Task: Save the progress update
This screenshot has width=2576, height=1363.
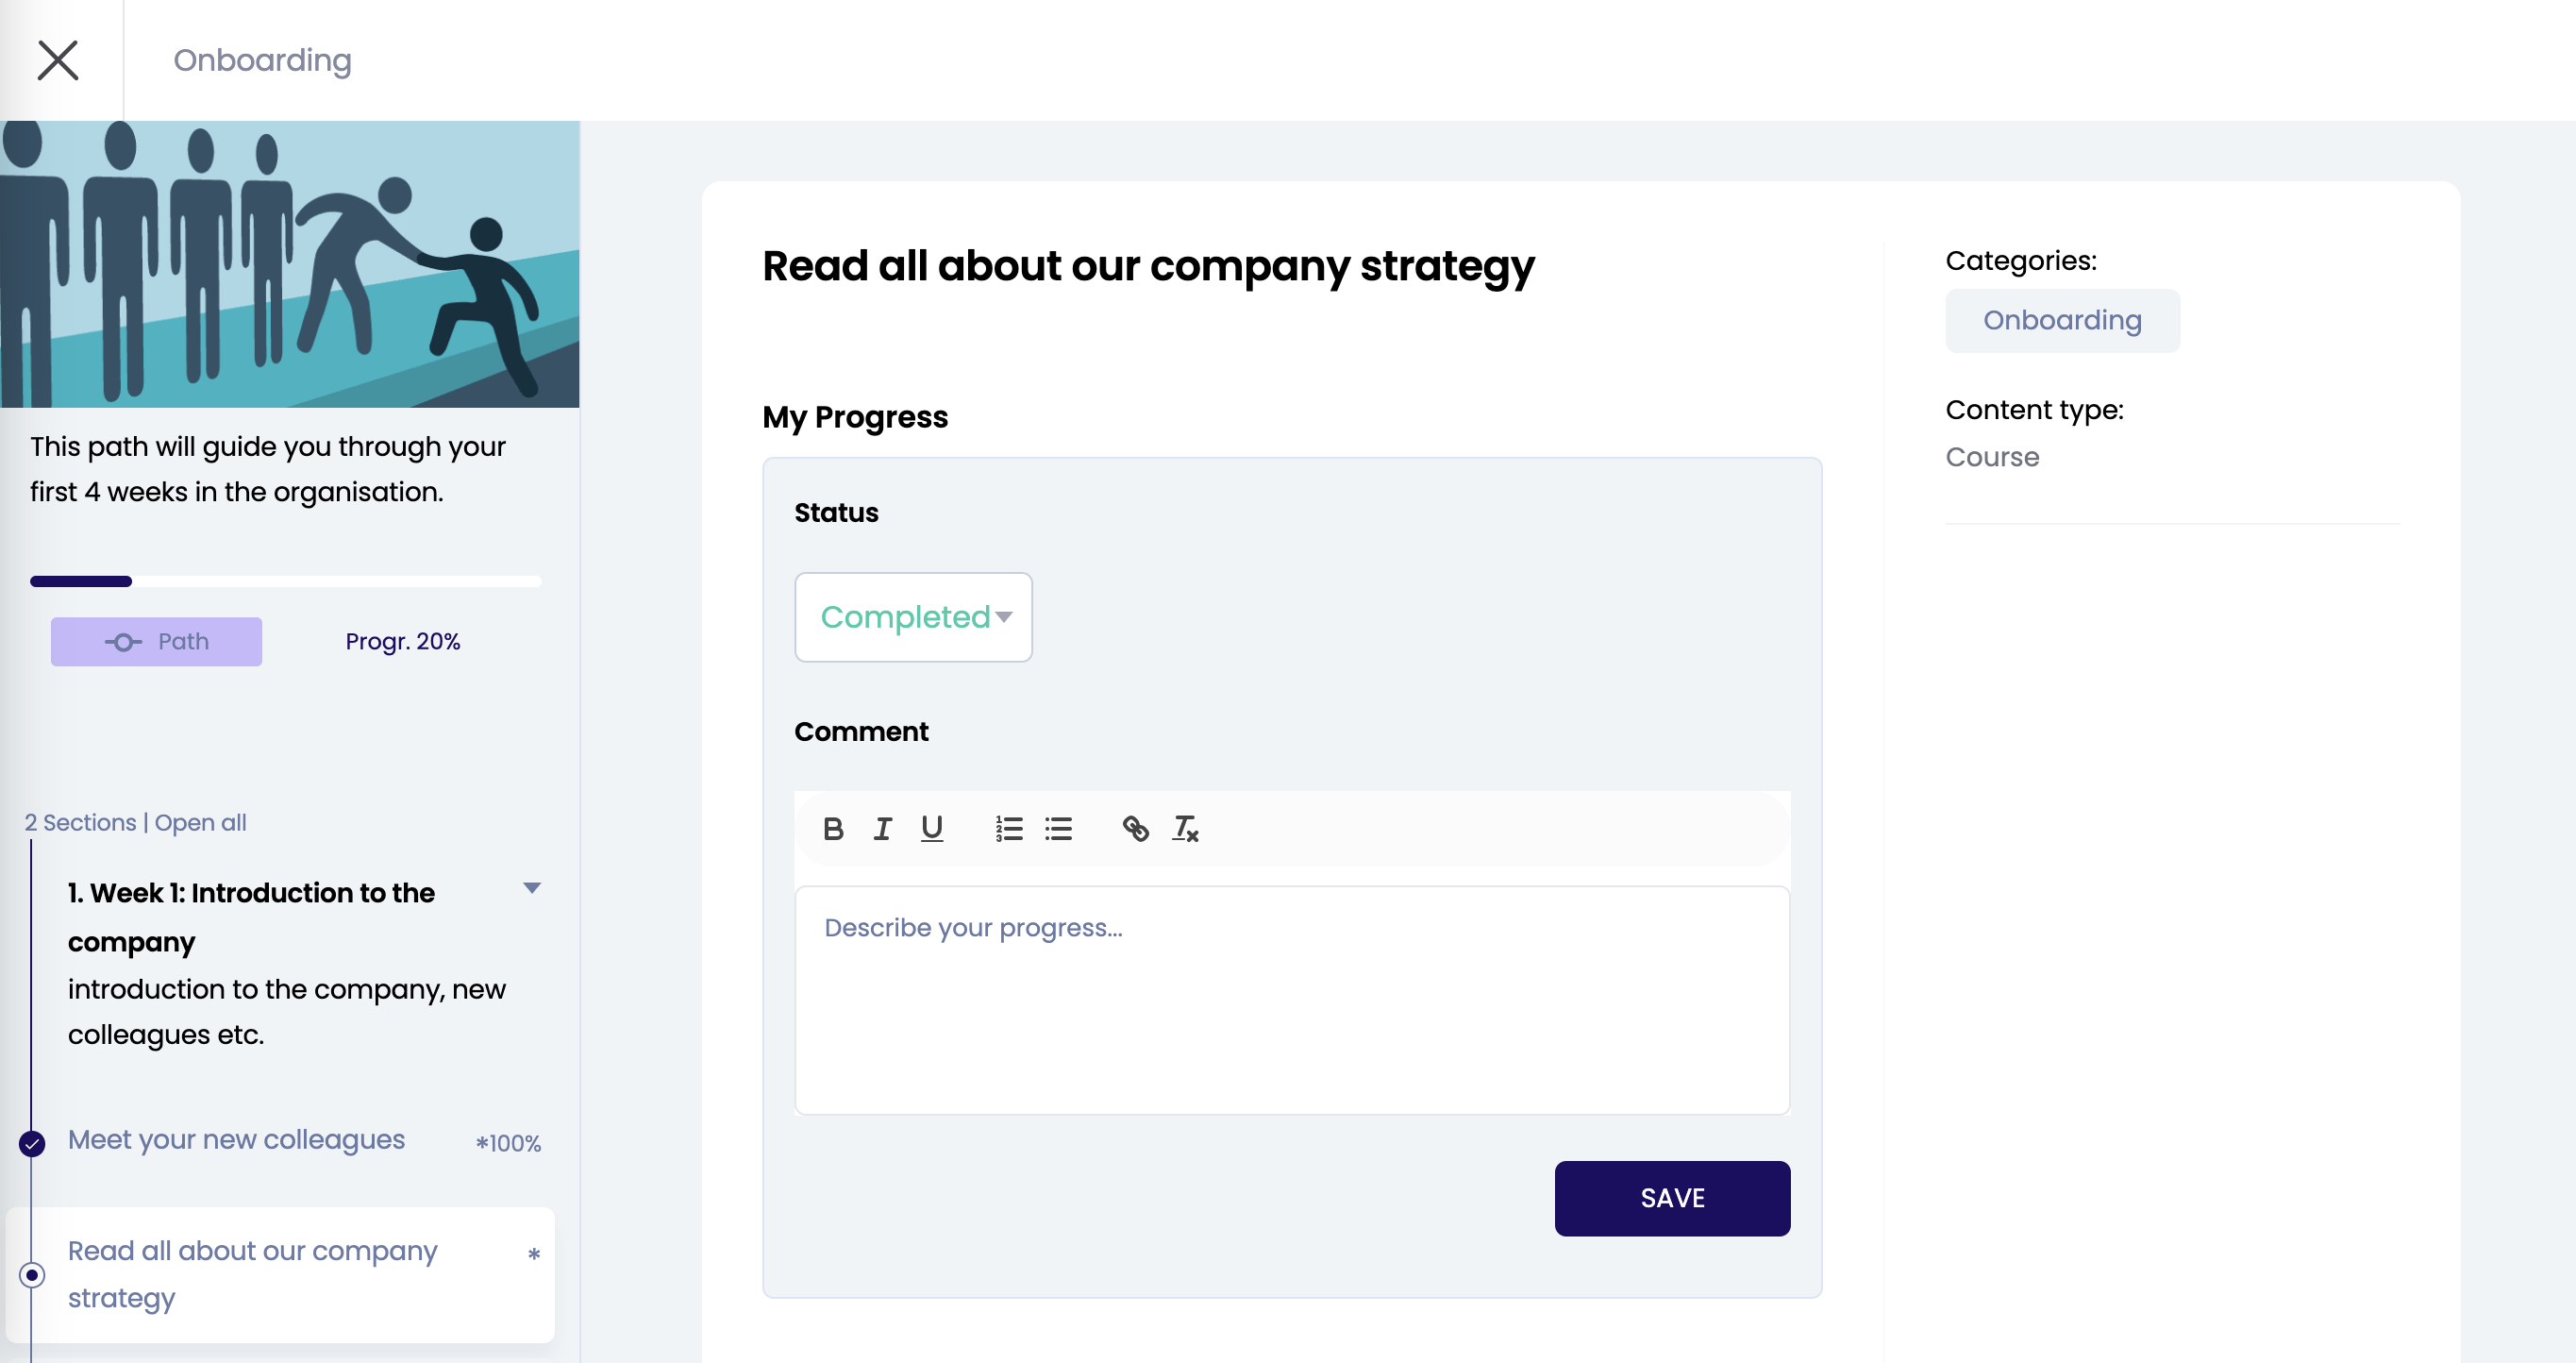Action: 1671,1198
